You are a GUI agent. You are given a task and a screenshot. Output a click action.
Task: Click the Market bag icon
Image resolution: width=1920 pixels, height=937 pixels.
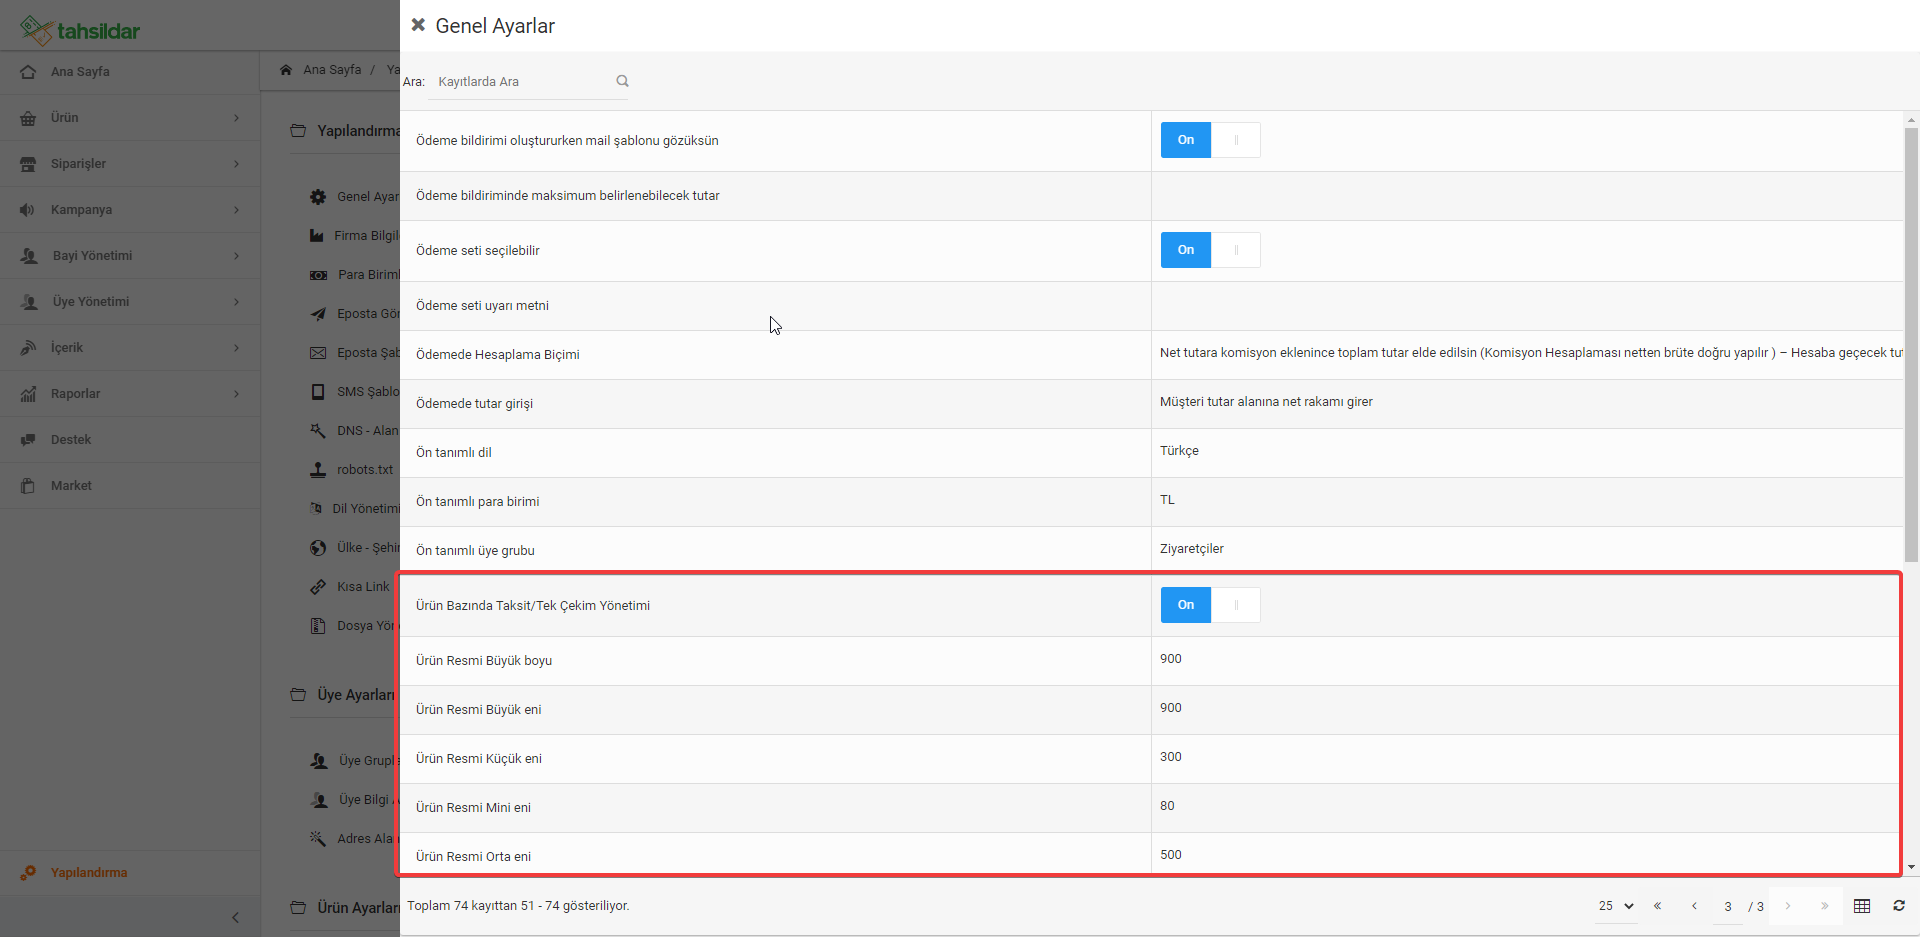tap(28, 486)
